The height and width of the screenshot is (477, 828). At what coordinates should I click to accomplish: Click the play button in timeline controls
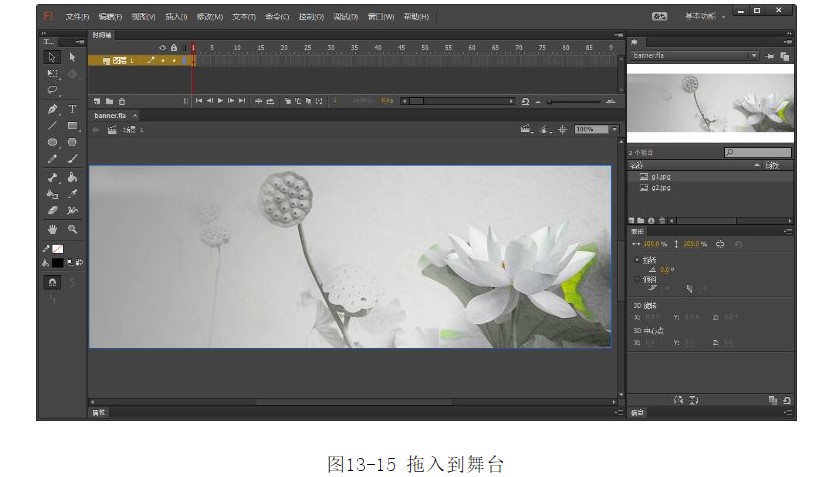pyautogui.click(x=220, y=101)
